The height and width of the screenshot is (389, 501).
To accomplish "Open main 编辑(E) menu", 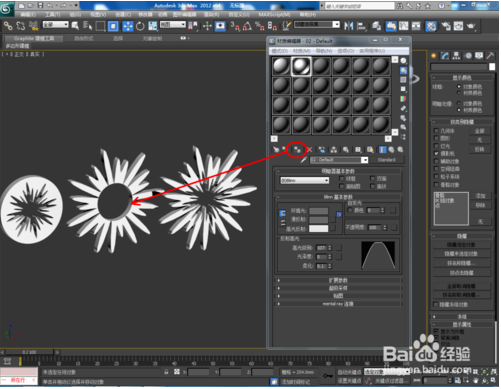I will (x=28, y=14).
